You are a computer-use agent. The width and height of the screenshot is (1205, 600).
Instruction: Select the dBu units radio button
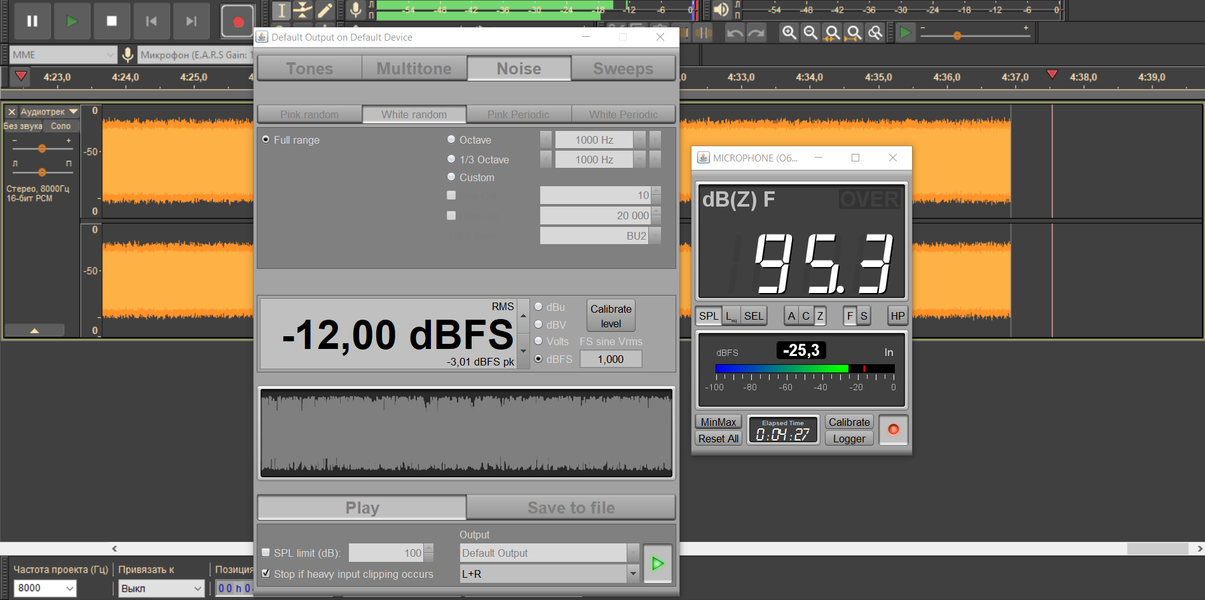[x=539, y=307]
